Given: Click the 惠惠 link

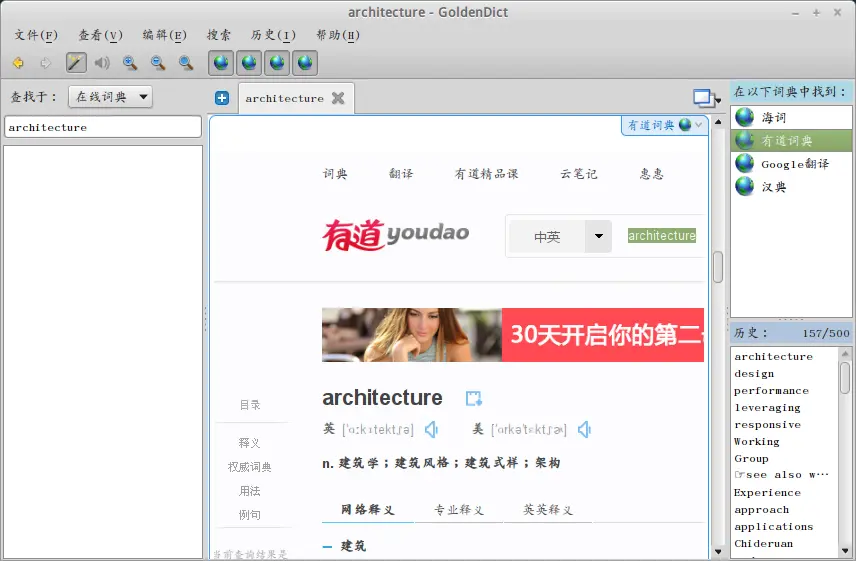Looking at the screenshot, I should click(x=652, y=174).
